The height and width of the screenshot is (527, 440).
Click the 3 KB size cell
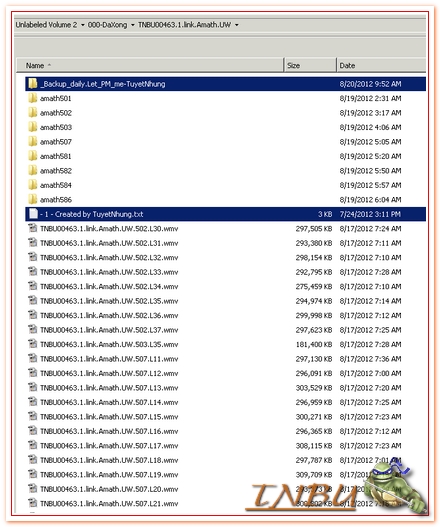[325, 214]
